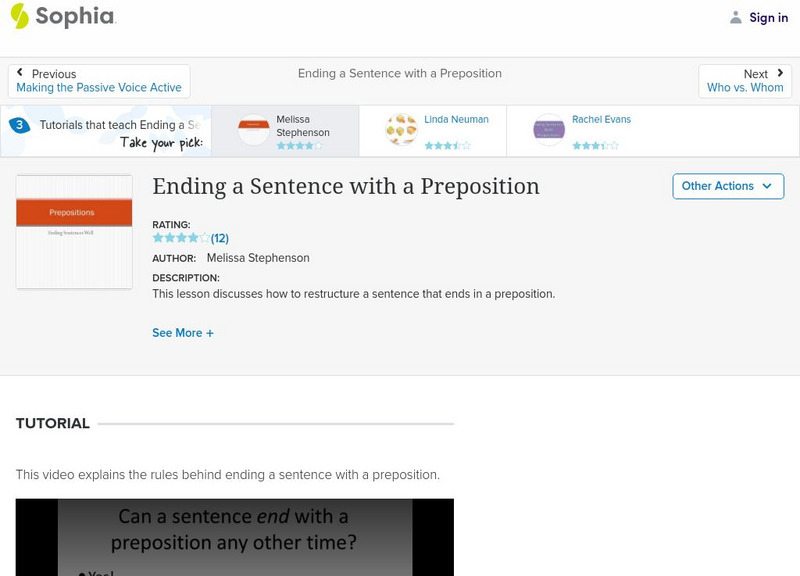Viewport: 800px width, 576px height.
Task: Click the user profile icon beside Sign in
Action: tap(736, 18)
